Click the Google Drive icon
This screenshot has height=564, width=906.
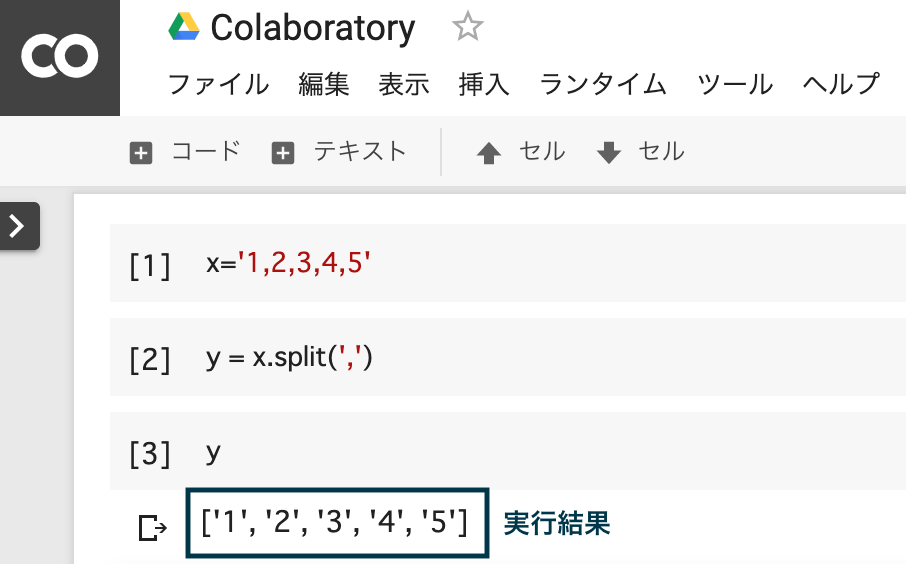pos(183,27)
